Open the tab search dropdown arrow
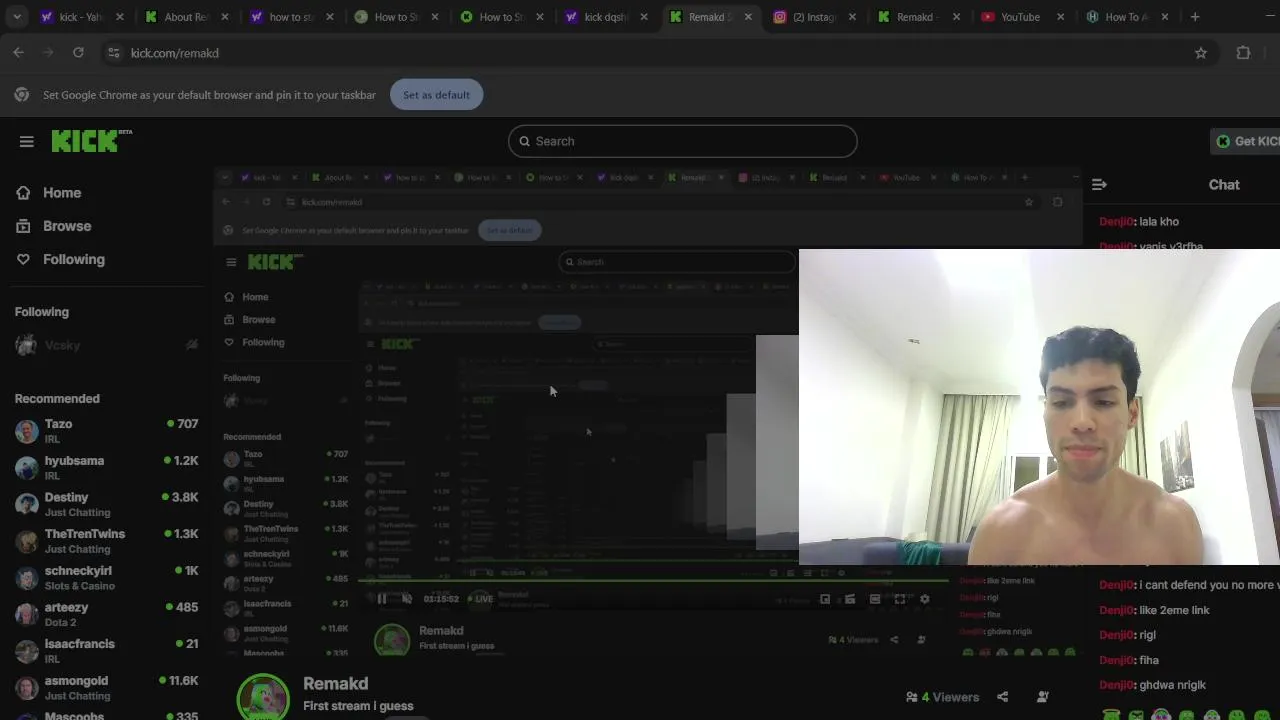Image resolution: width=1280 pixels, height=720 pixels. coord(17,17)
